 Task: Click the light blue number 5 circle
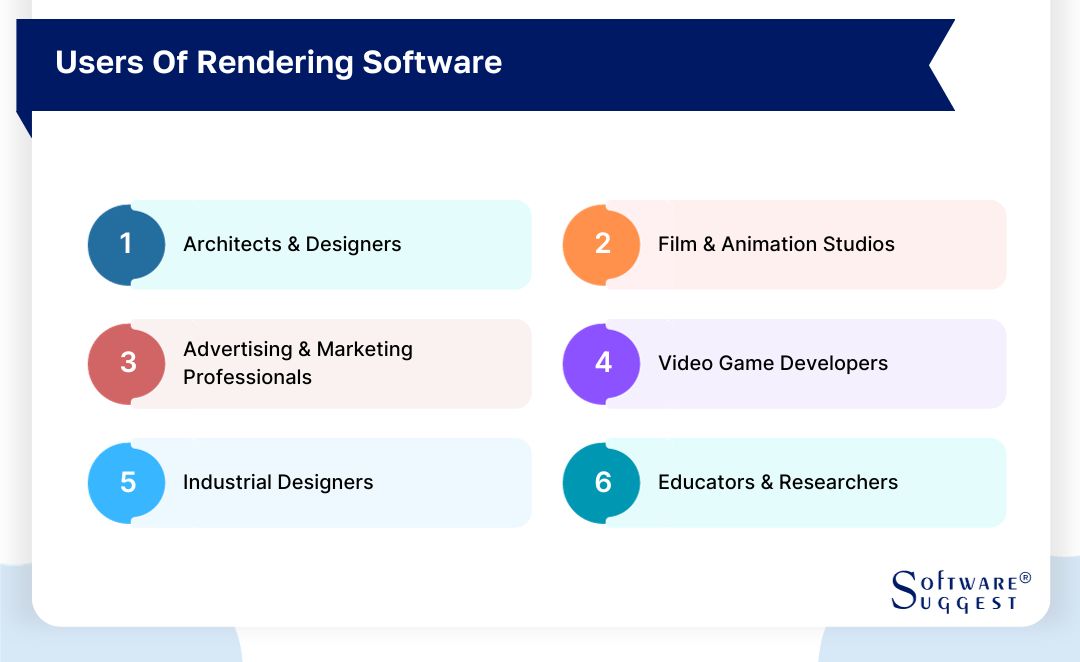point(126,482)
